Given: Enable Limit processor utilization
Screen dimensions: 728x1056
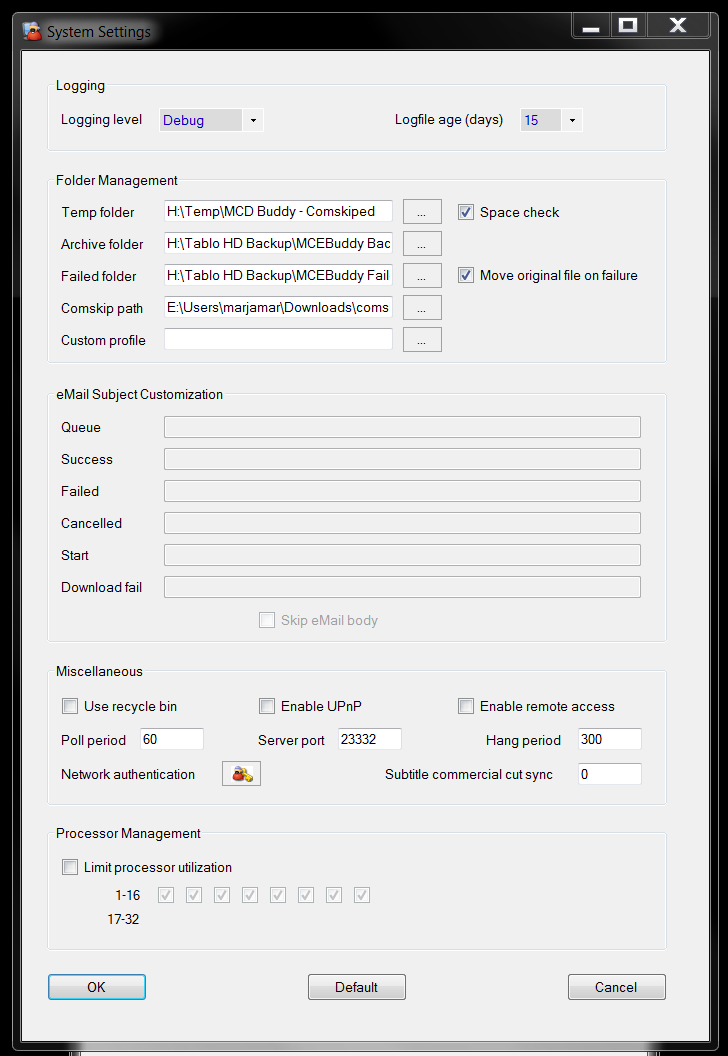Looking at the screenshot, I should [x=69, y=867].
